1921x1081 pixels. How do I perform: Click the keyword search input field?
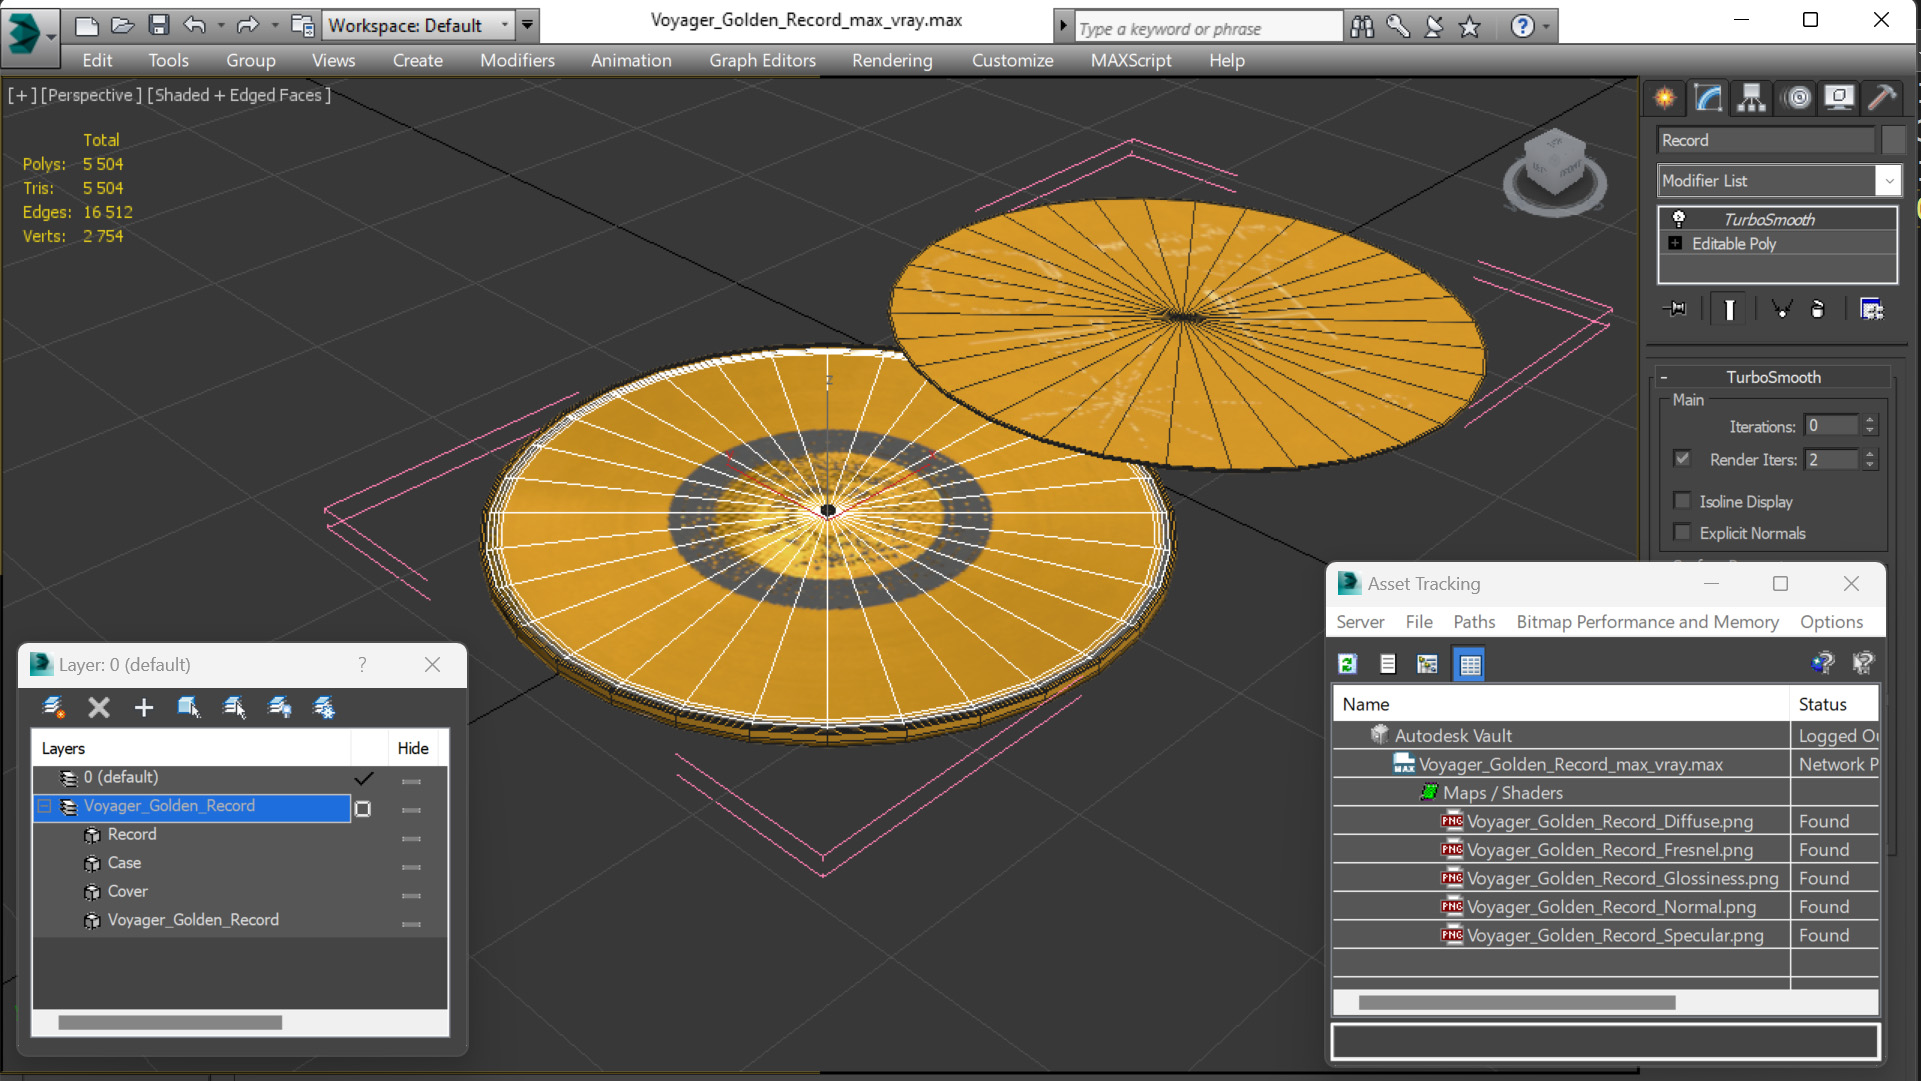click(x=1208, y=28)
